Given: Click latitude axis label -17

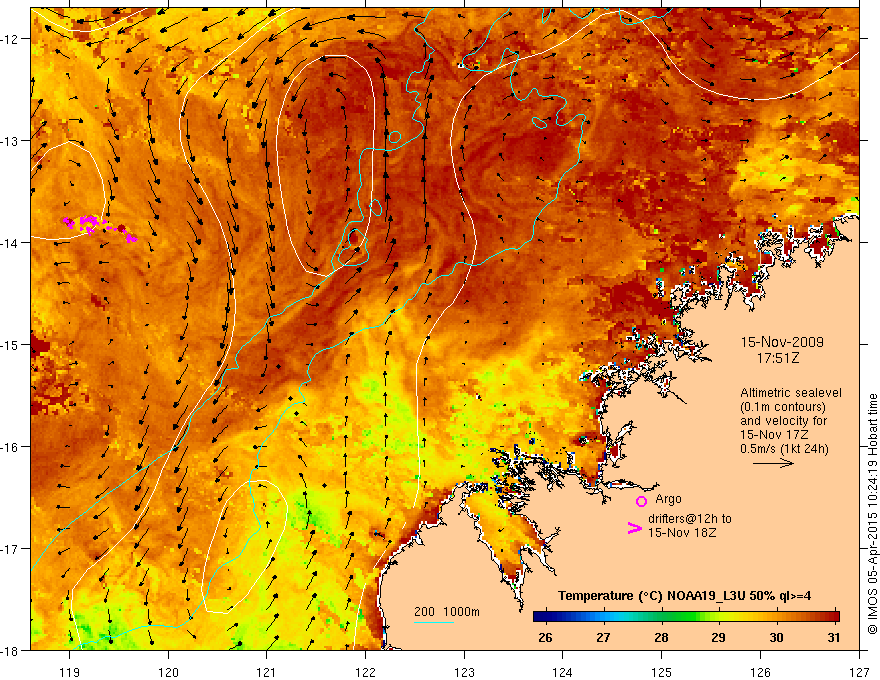Looking at the screenshot, I should (11, 549).
